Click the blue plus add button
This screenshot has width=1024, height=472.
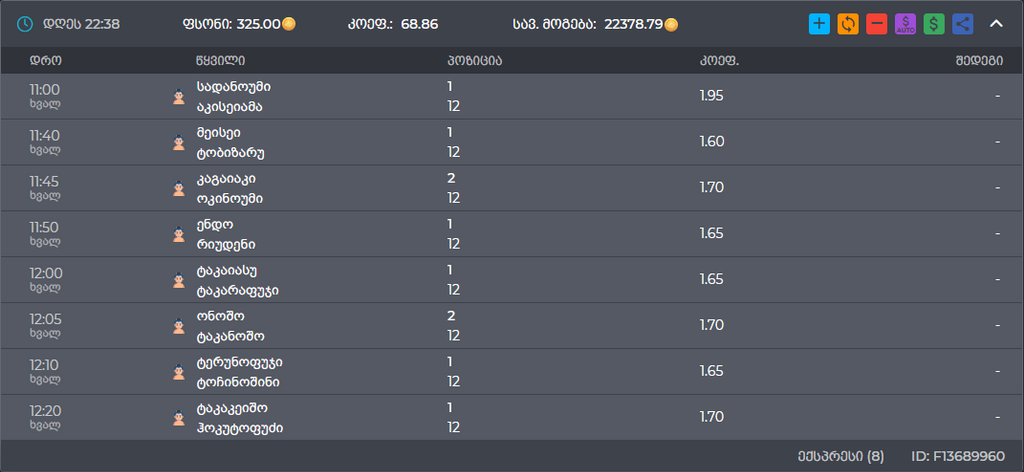[819, 24]
